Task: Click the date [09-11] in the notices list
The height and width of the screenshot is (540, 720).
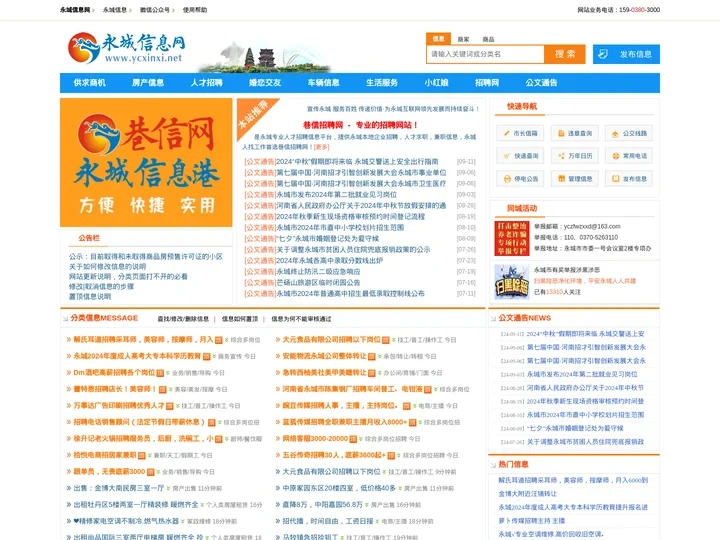Action: 466,162
